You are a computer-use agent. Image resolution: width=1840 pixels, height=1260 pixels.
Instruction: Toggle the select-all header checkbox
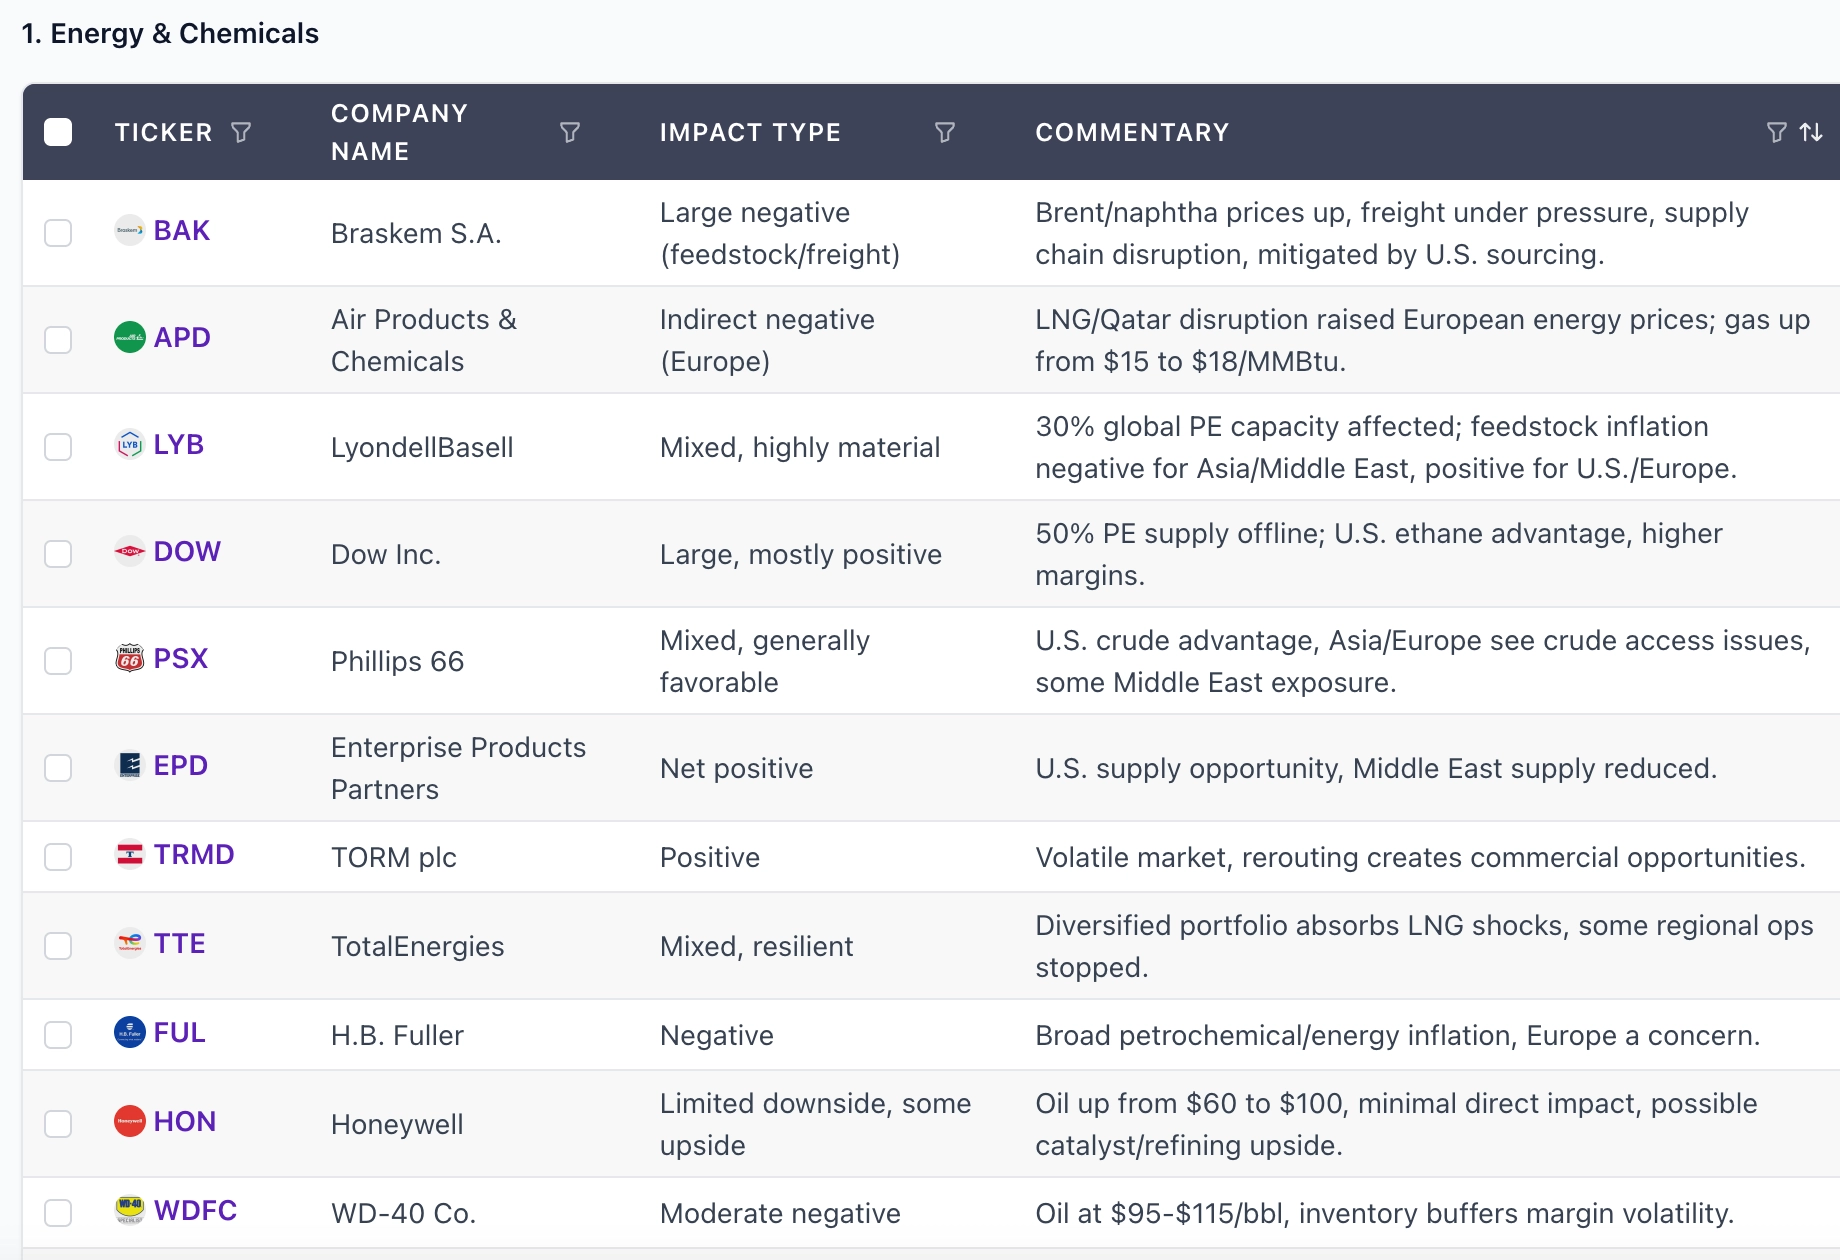pyautogui.click(x=58, y=132)
